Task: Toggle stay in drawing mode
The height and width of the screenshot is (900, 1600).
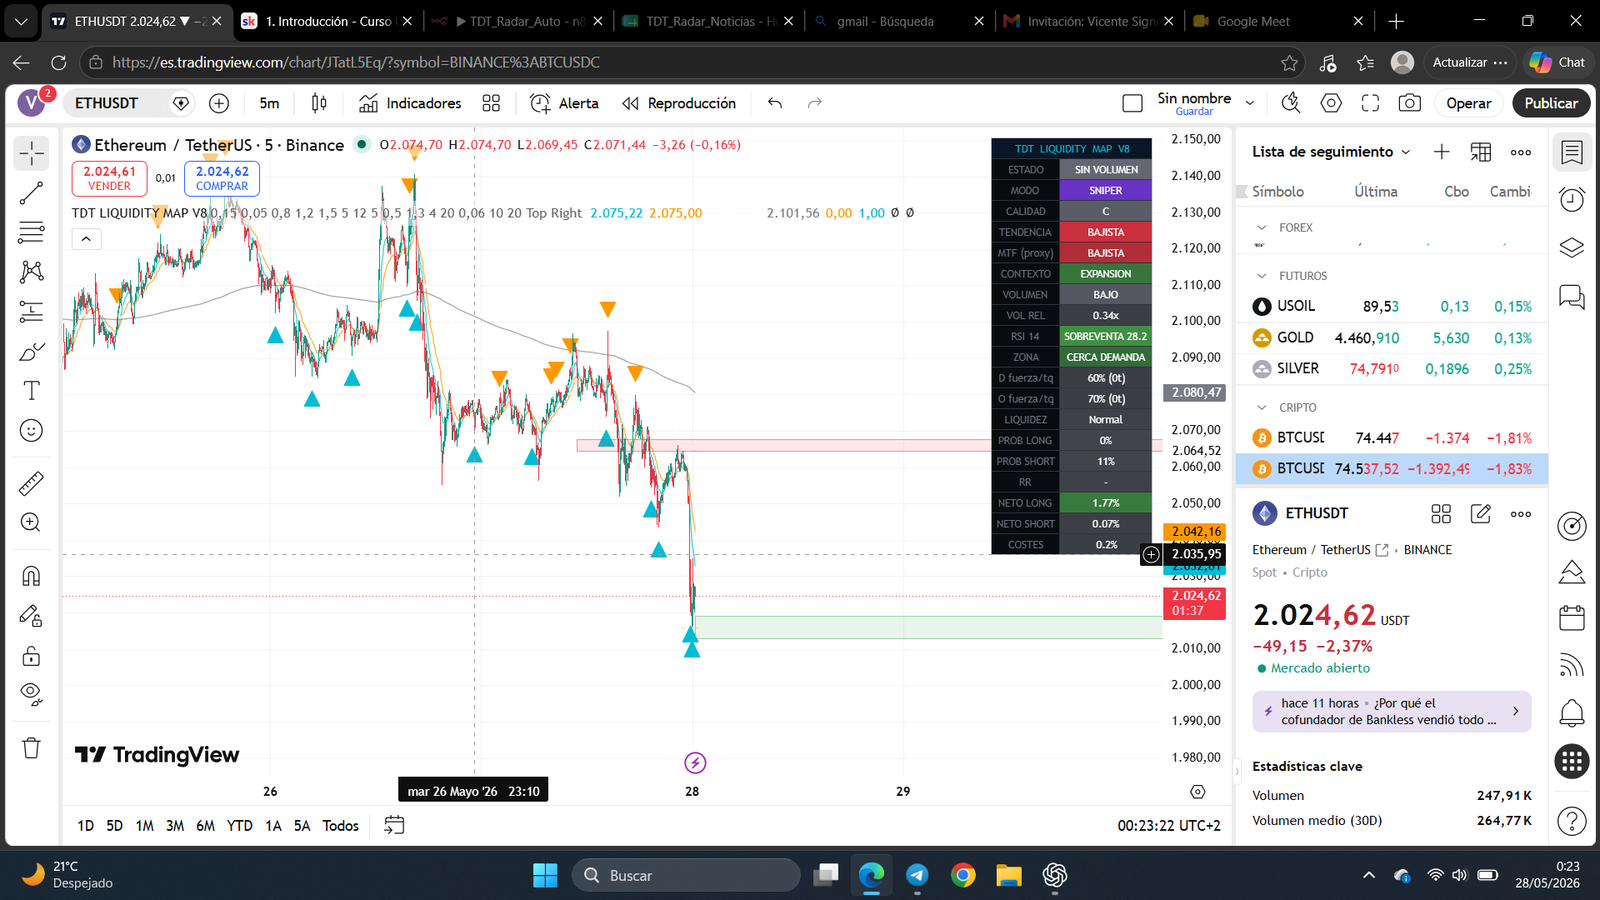Action: [x=32, y=616]
